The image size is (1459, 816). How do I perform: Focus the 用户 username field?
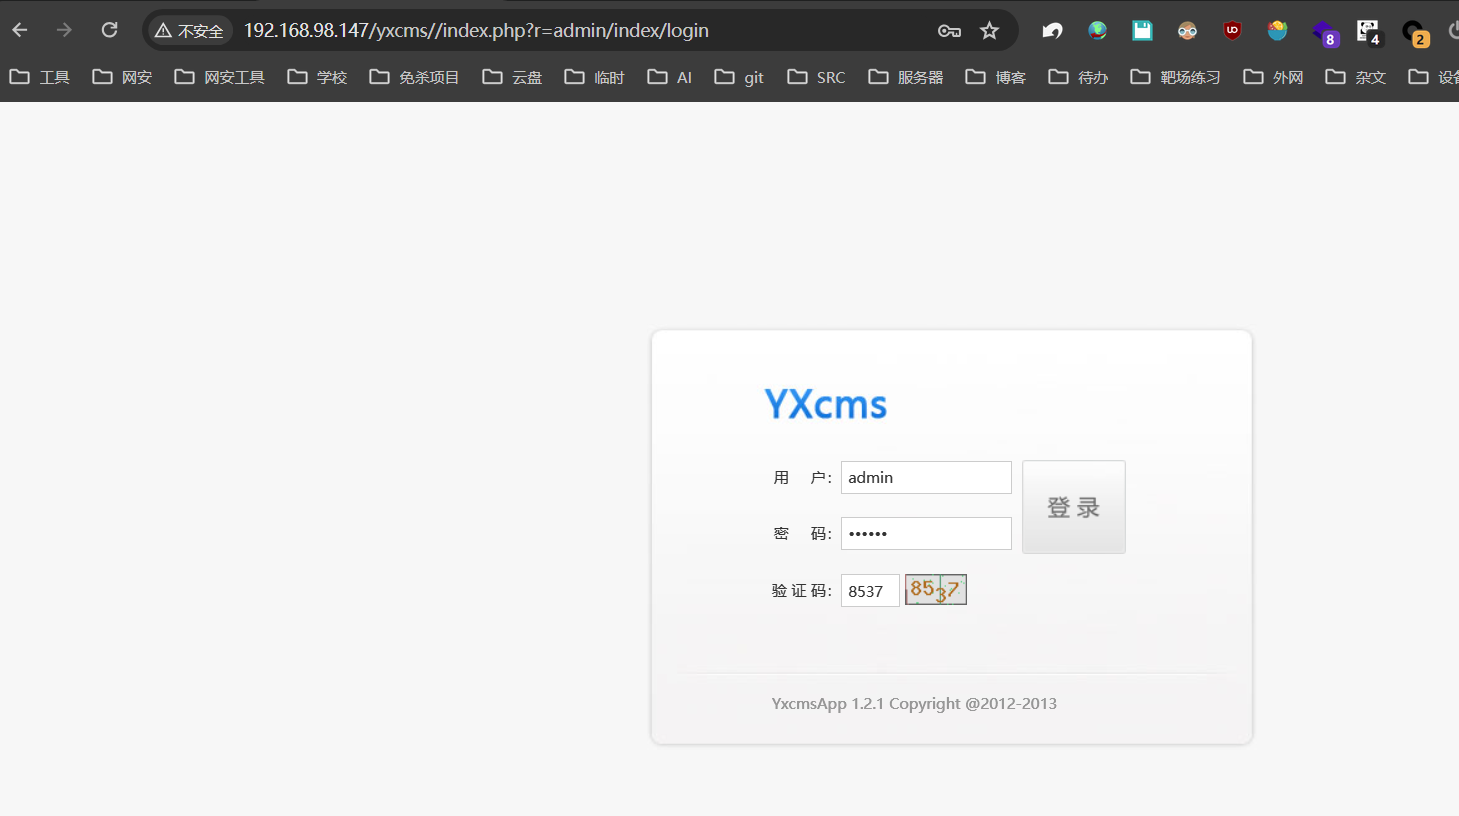[926, 477]
